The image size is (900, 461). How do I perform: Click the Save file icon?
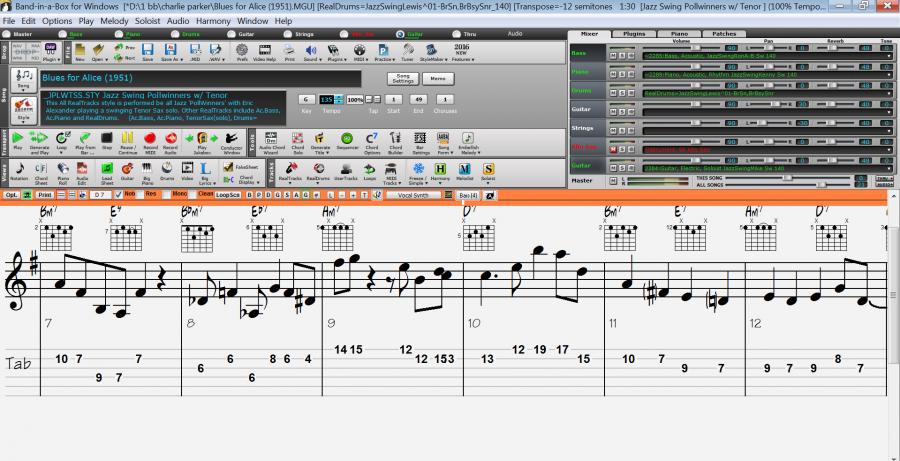click(148, 52)
